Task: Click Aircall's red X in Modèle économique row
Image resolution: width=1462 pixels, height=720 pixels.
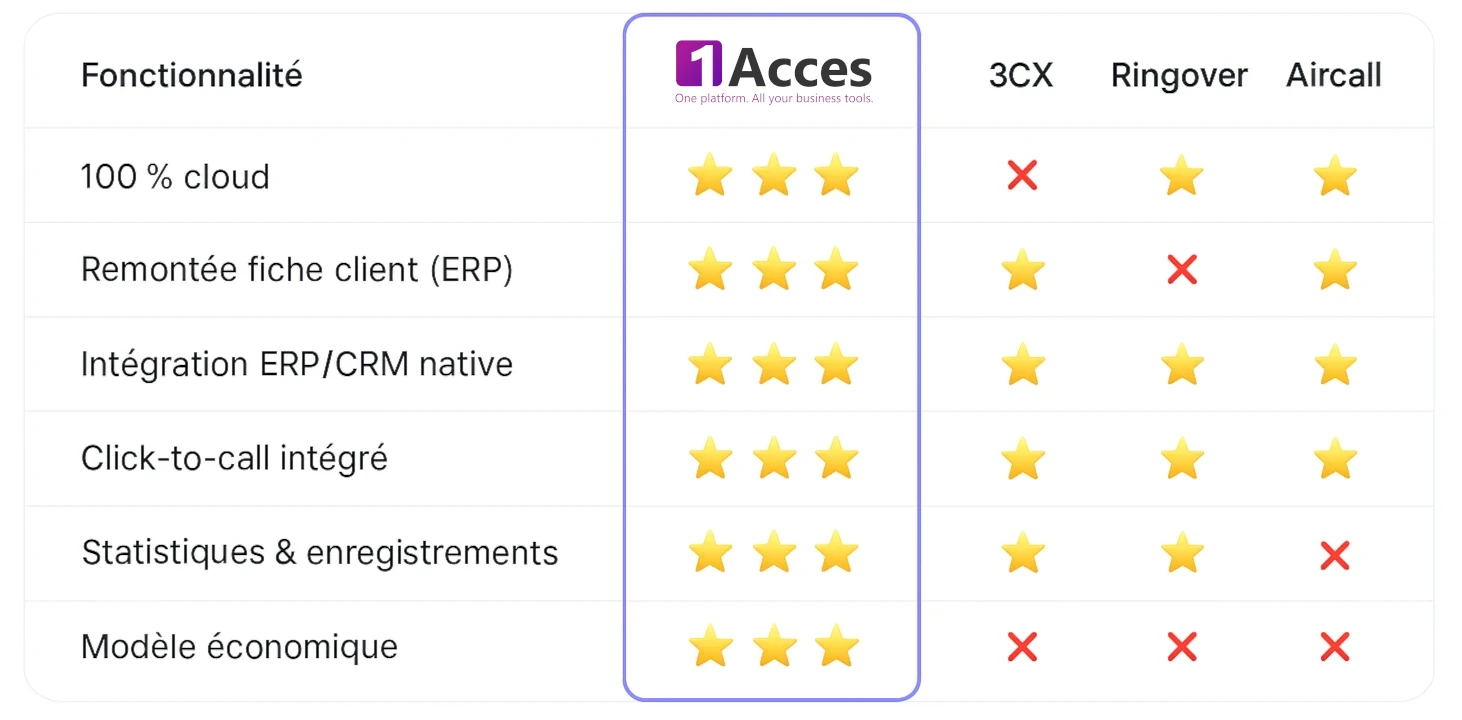Action: pyautogui.click(x=1334, y=647)
